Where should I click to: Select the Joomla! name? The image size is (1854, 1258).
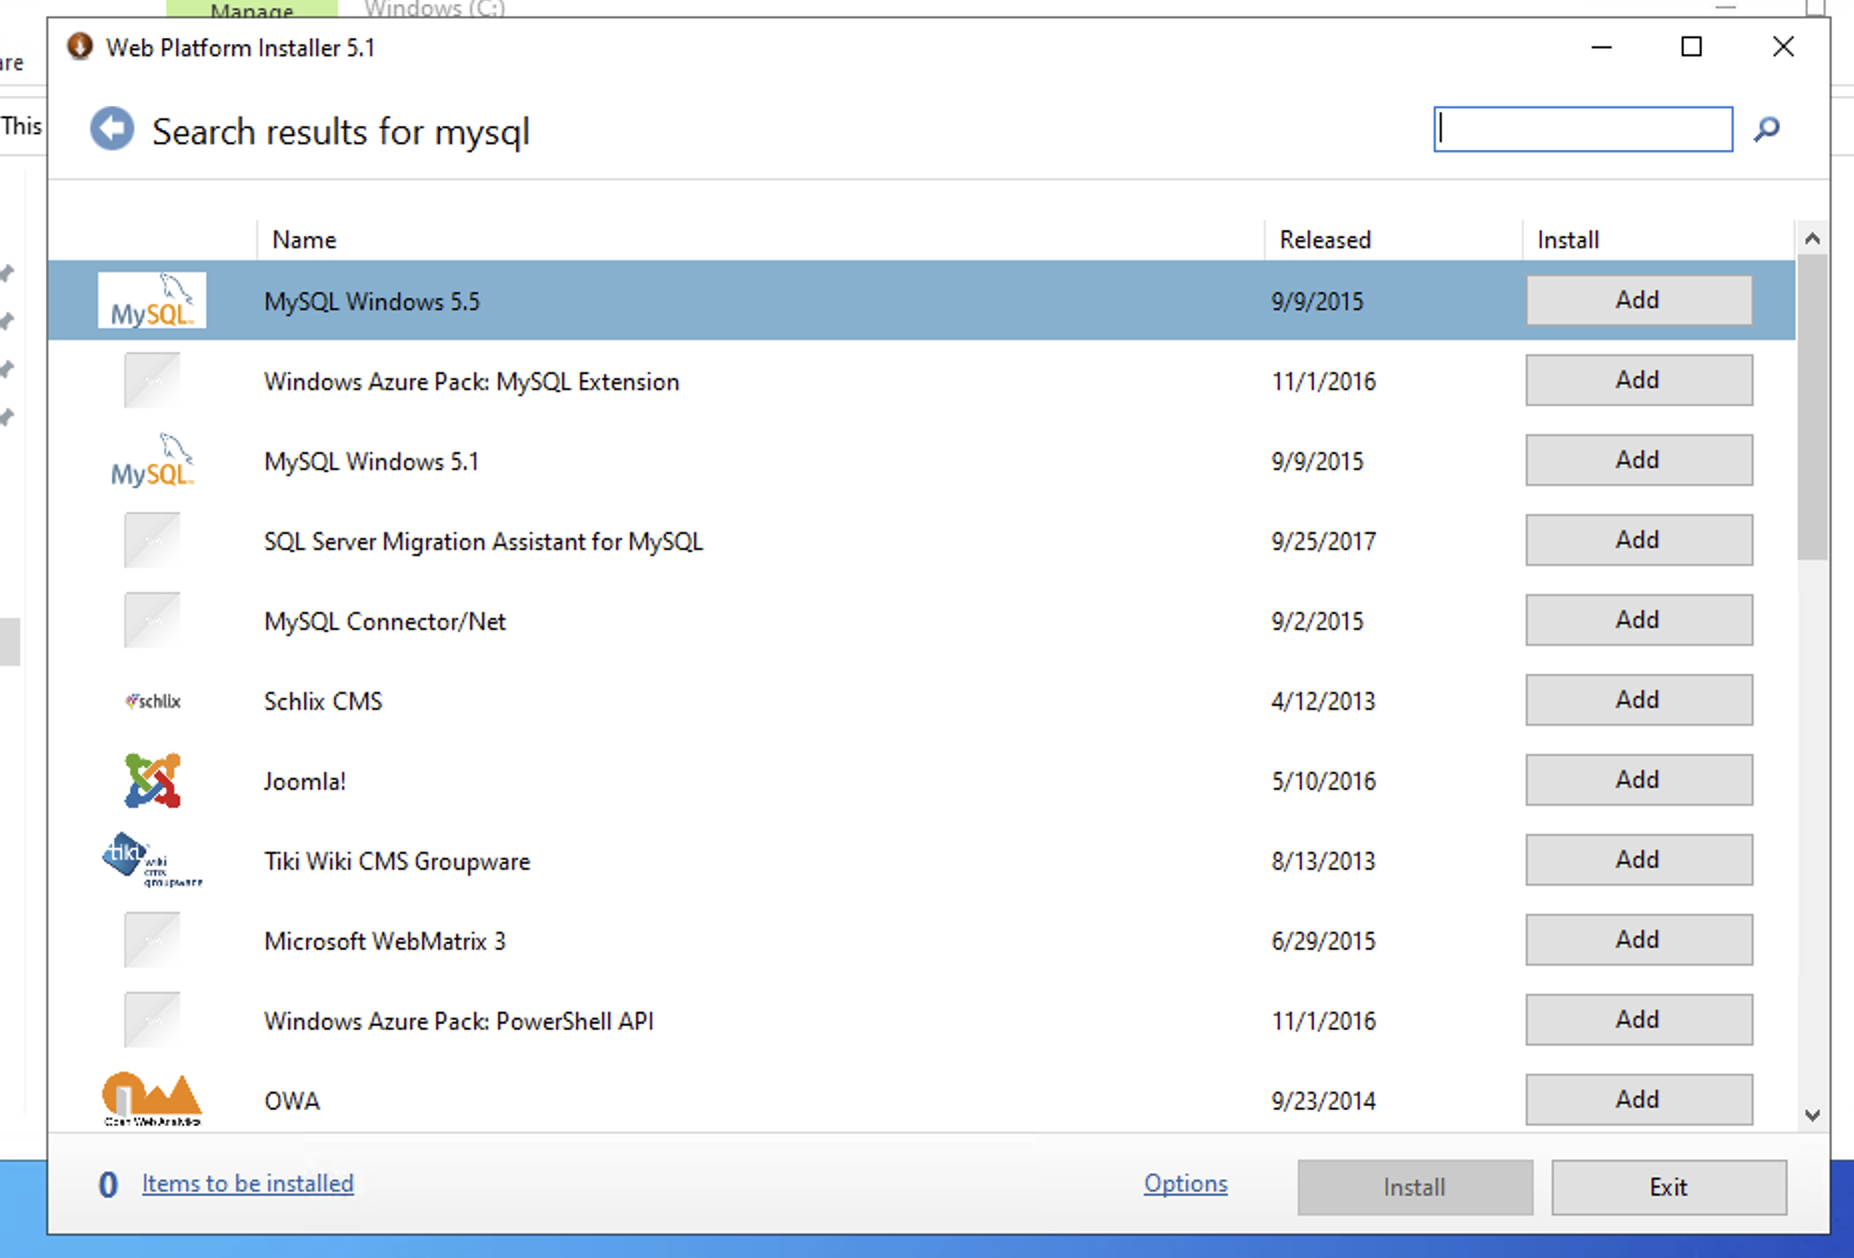pyautogui.click(x=305, y=781)
